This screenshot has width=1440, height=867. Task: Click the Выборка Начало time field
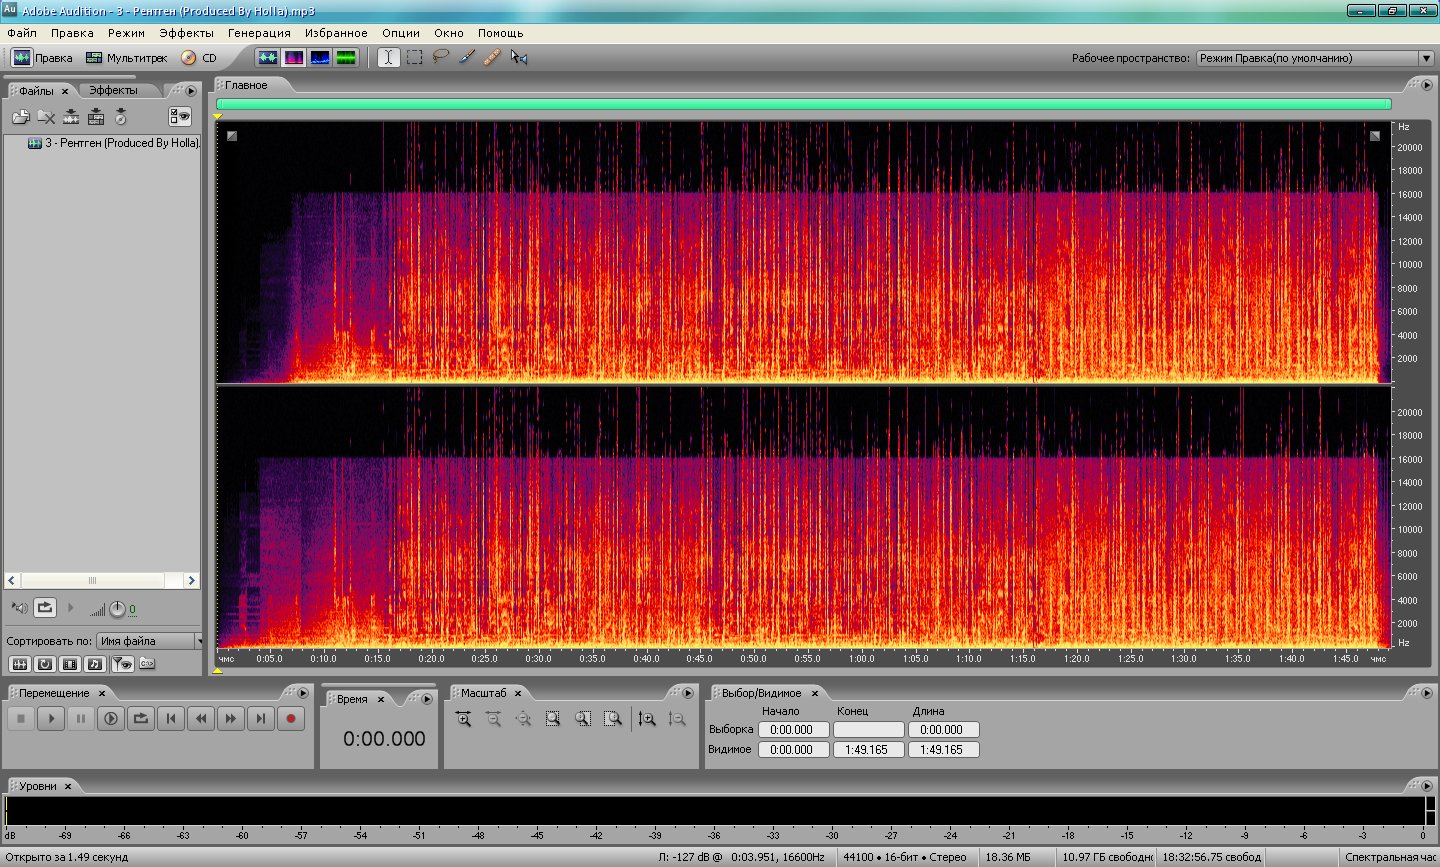793,730
